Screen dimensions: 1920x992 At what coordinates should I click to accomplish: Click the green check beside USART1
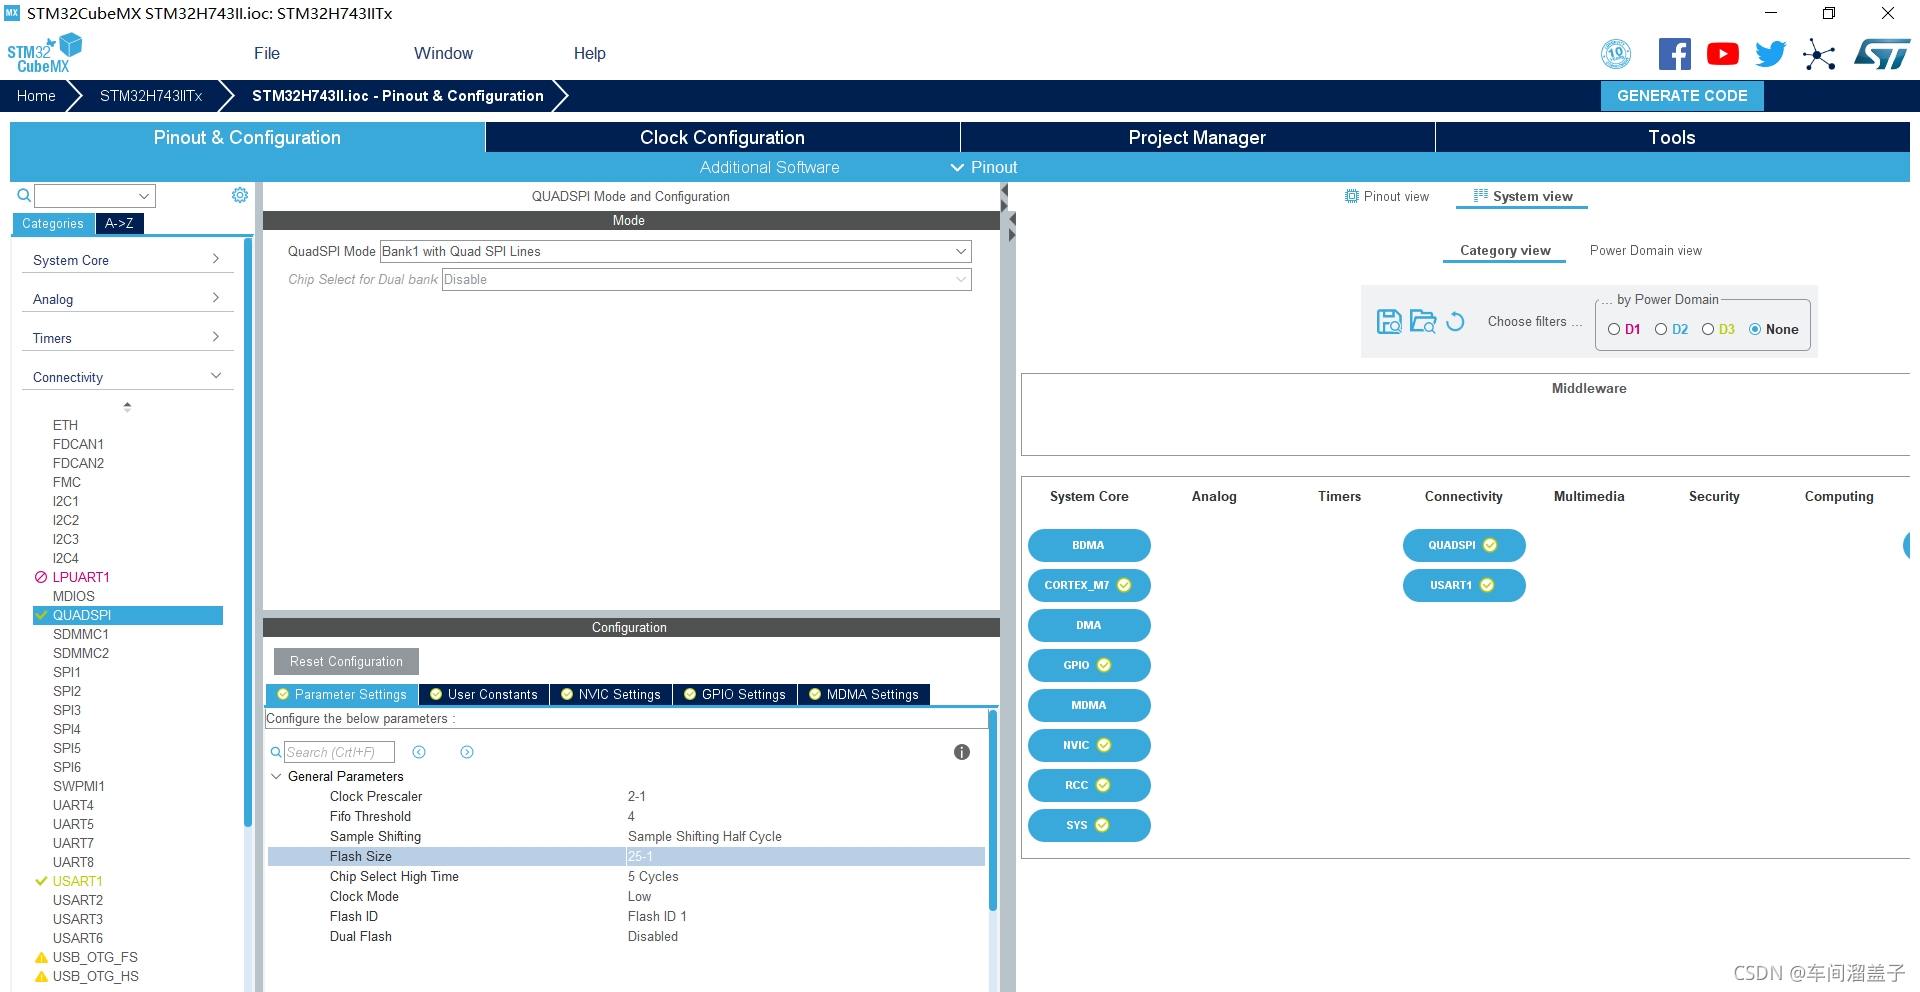click(41, 881)
